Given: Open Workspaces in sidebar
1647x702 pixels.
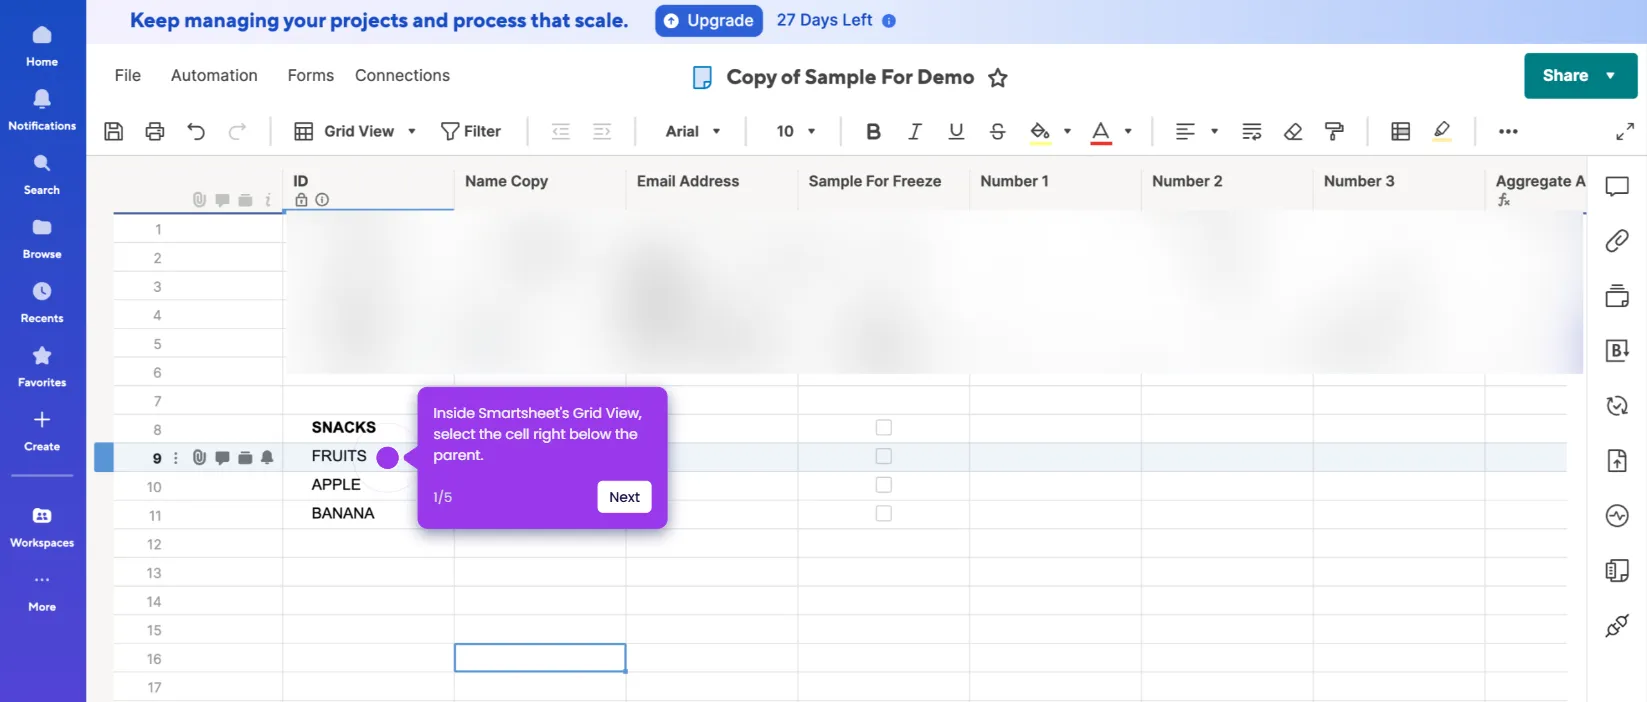Looking at the screenshot, I should 42,527.
